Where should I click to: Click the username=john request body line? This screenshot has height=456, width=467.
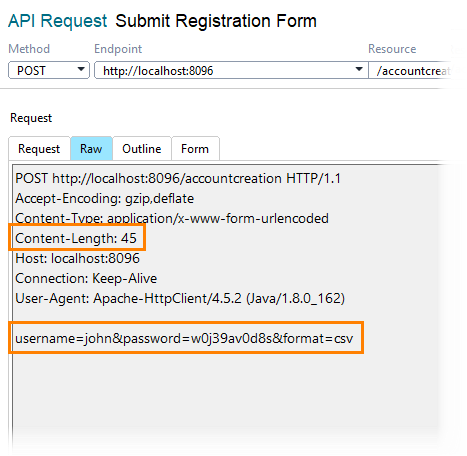click(x=184, y=338)
